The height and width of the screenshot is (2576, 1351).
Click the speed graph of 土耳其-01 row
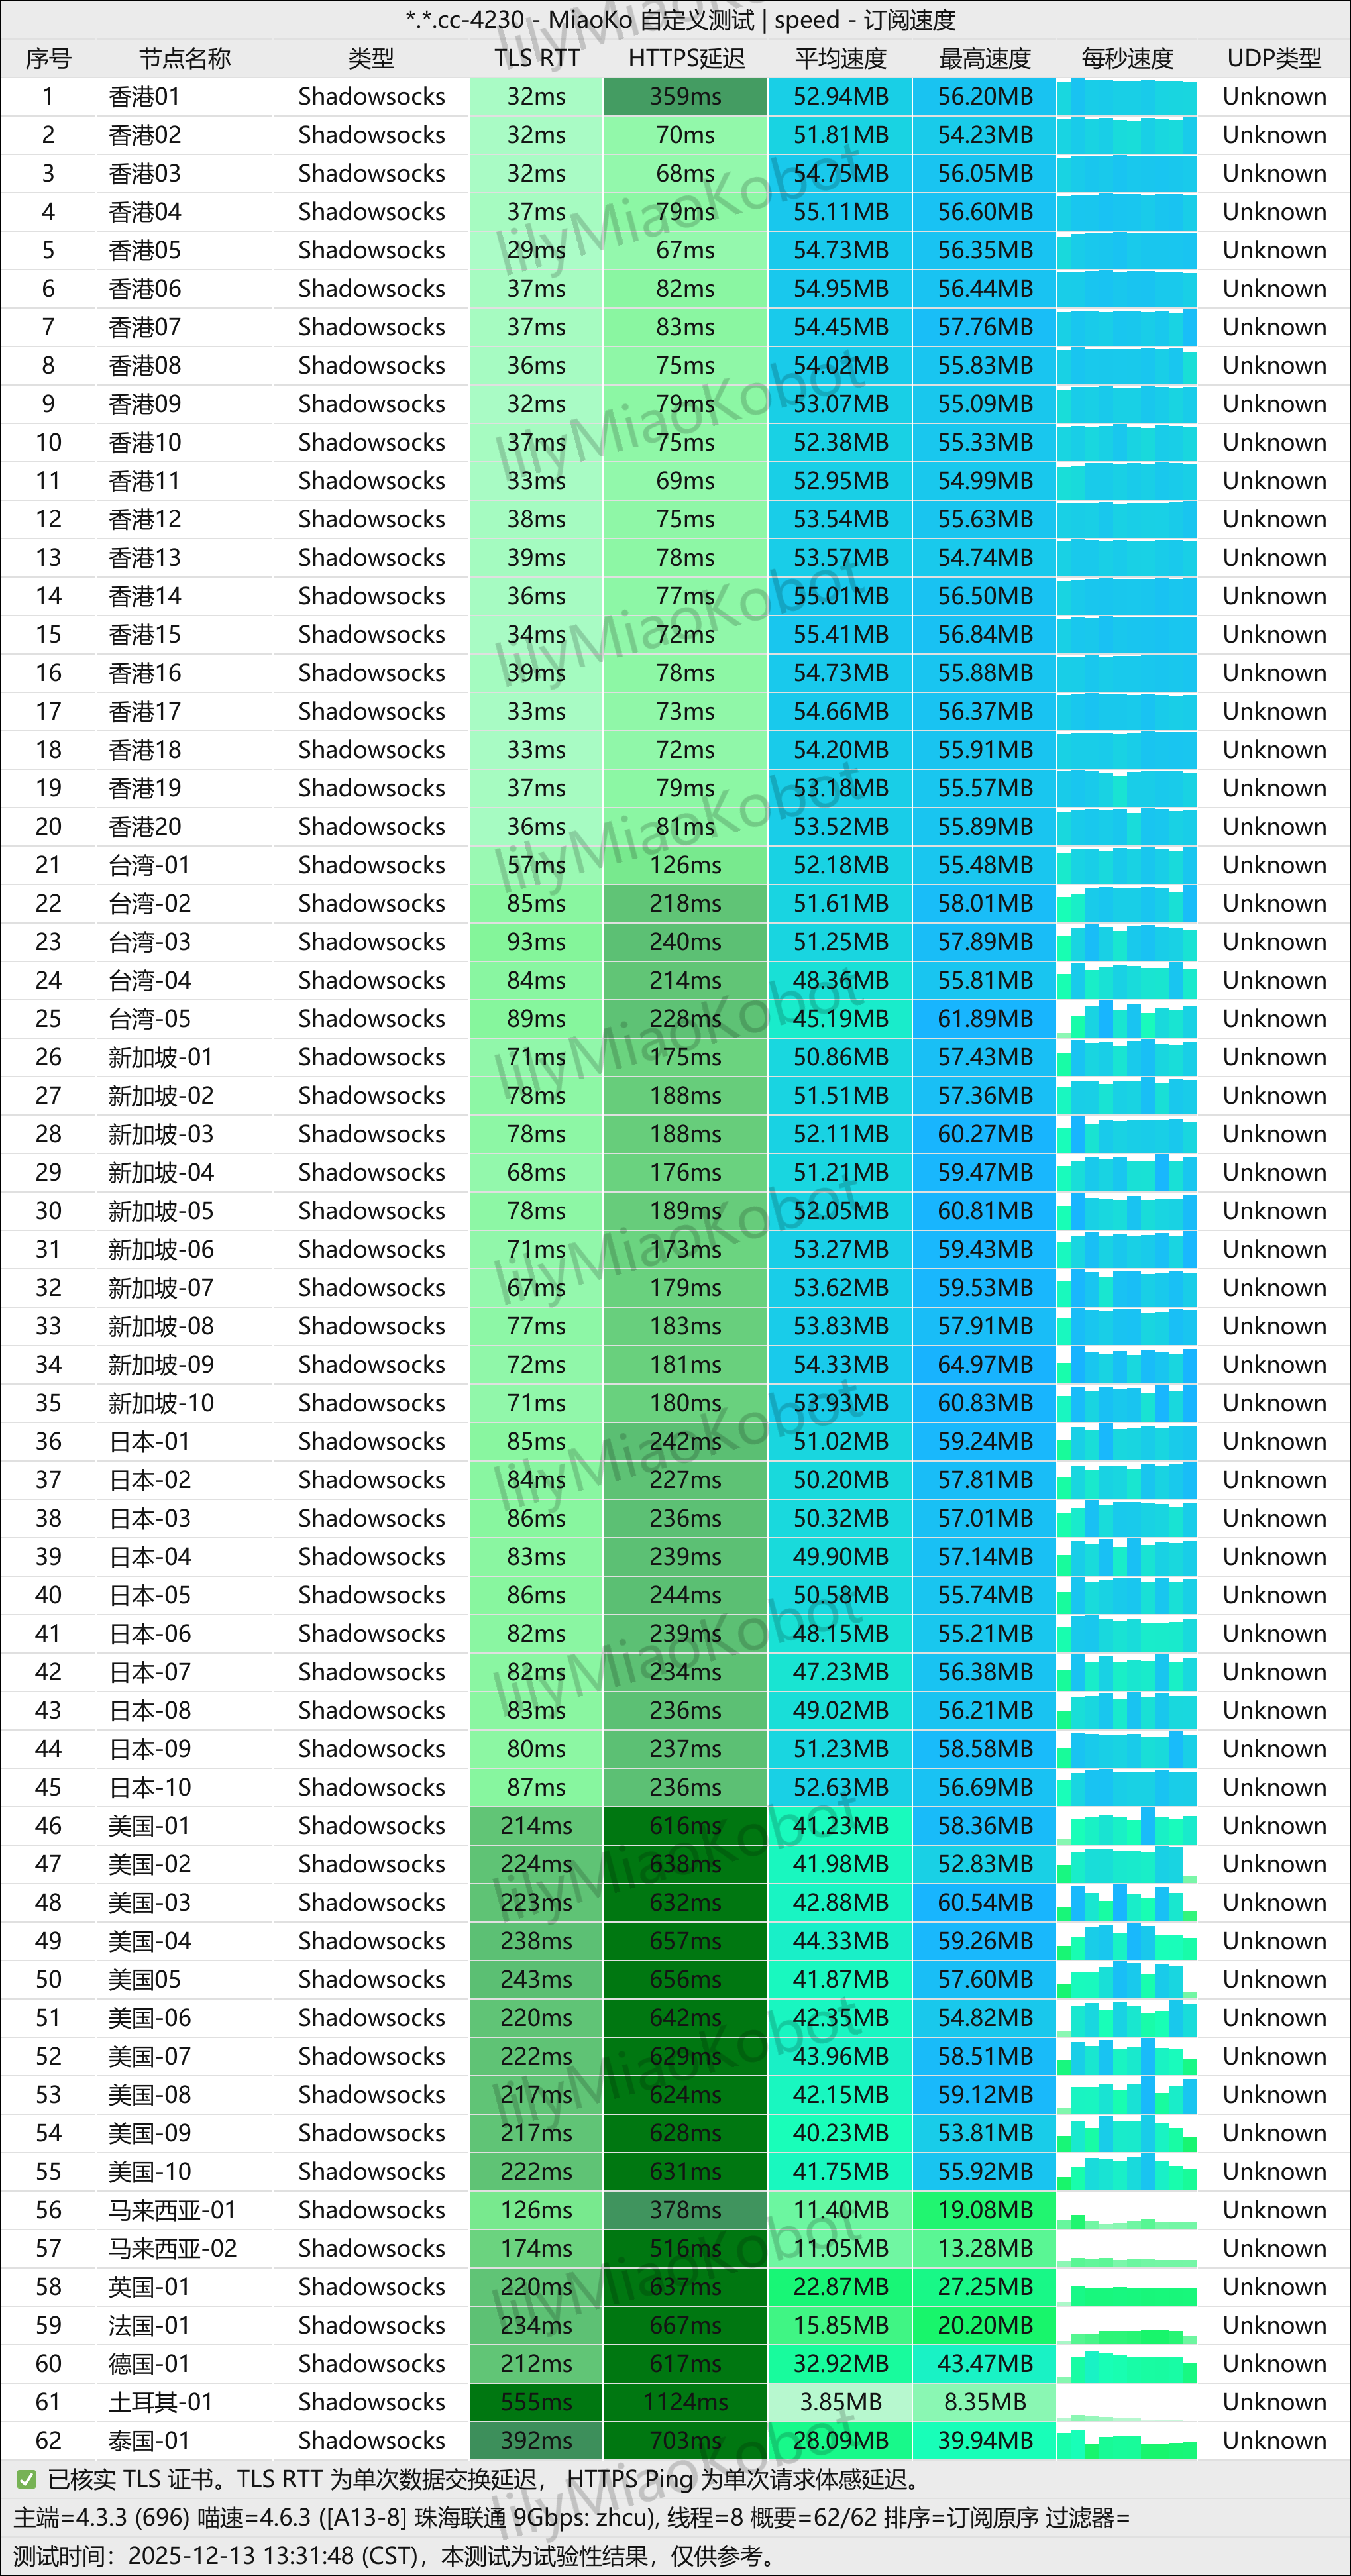(1126, 2401)
